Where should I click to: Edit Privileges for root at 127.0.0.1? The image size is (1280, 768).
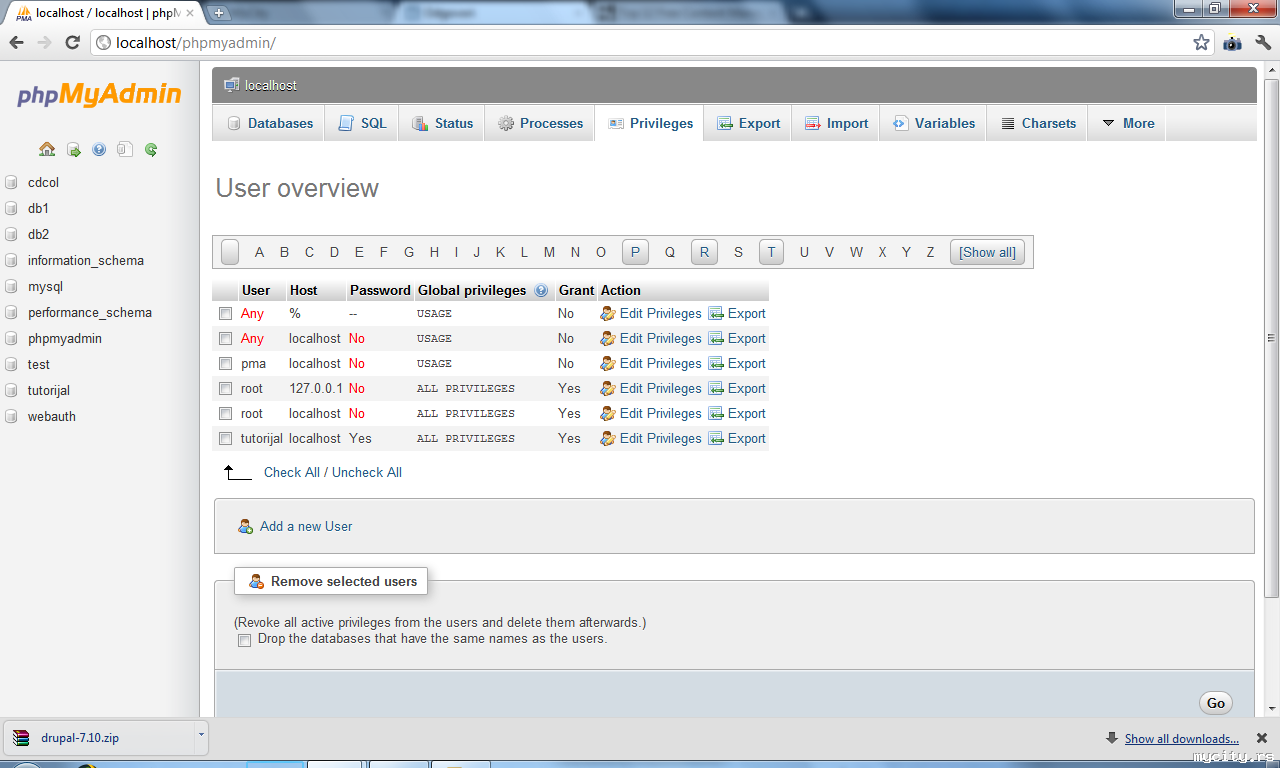(651, 389)
